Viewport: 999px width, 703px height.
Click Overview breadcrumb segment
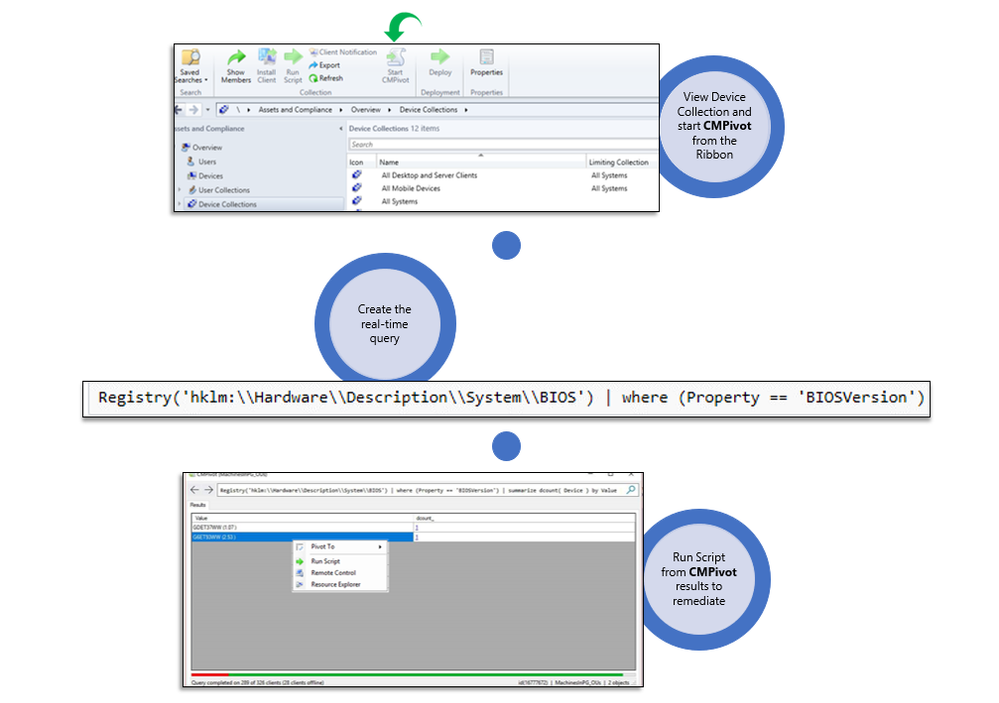pos(366,110)
